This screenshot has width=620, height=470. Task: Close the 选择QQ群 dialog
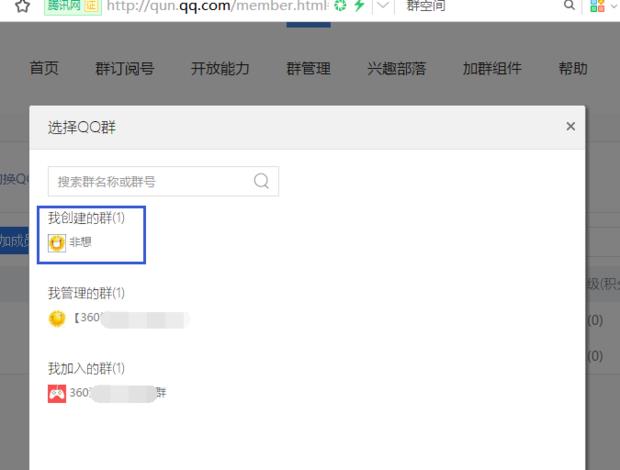tap(570, 126)
